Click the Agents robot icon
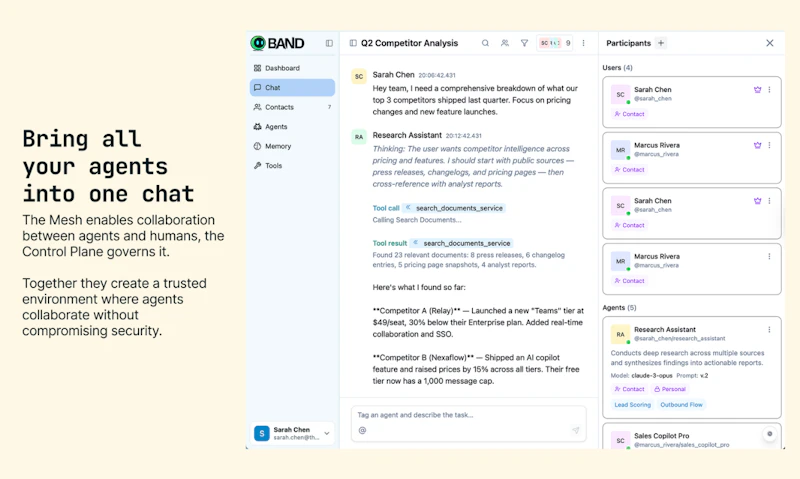Screen dimensions: 800x479 (257, 127)
